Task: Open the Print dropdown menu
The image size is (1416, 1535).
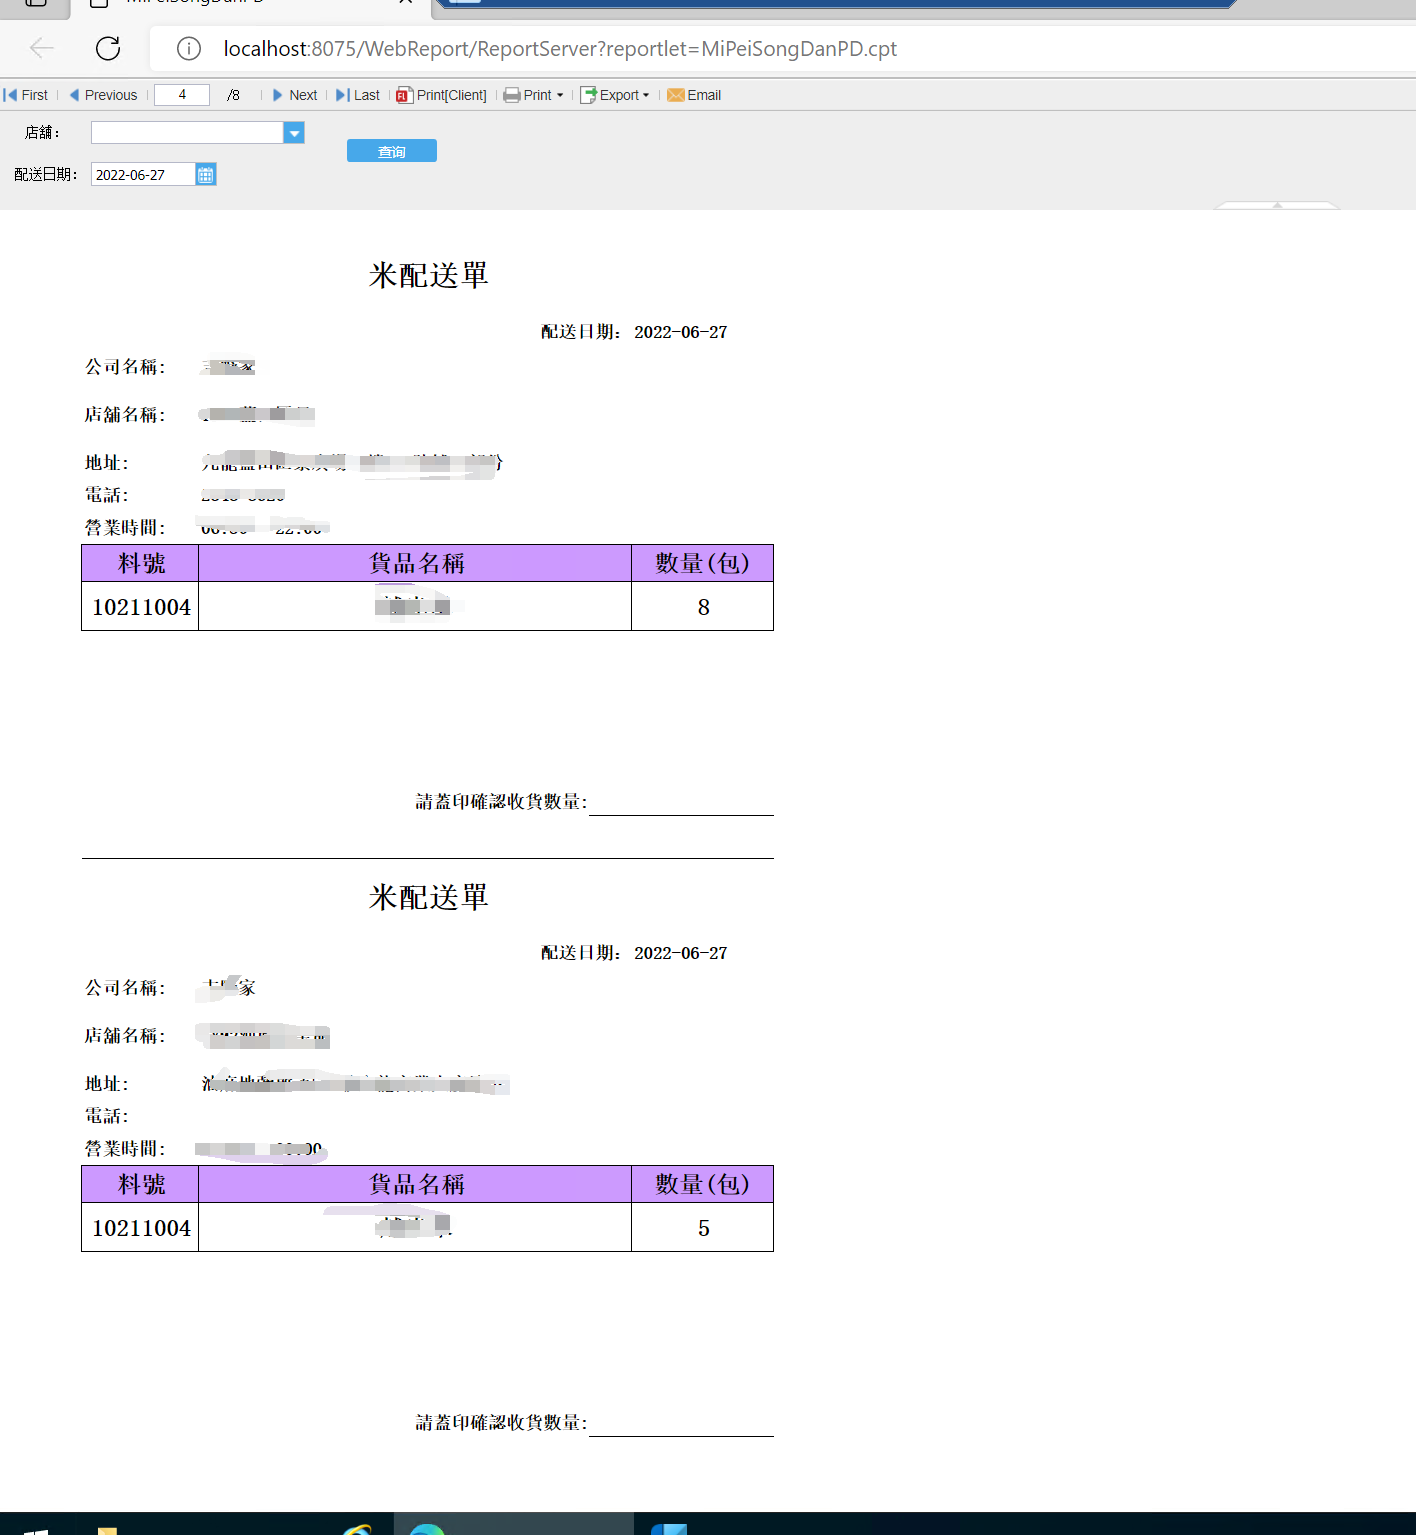Action: point(533,95)
